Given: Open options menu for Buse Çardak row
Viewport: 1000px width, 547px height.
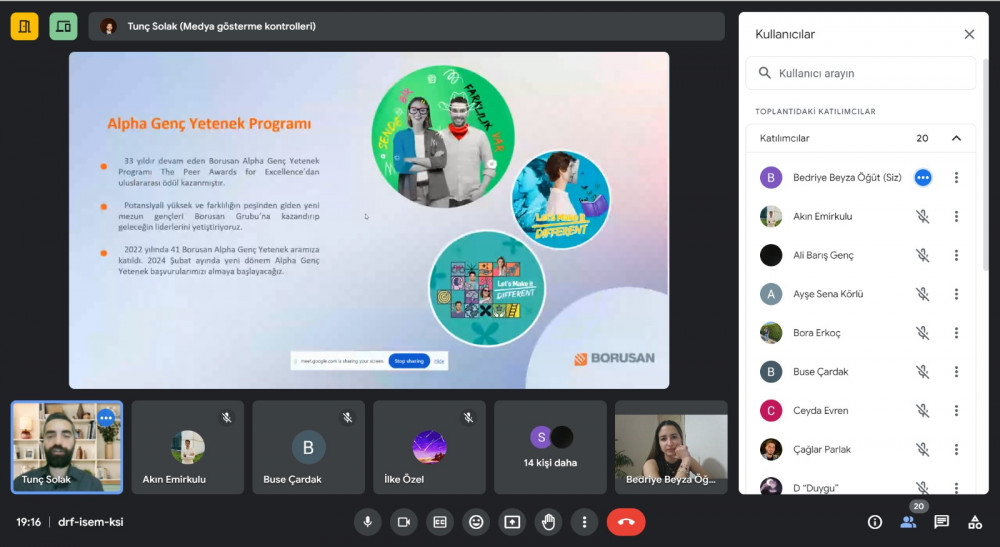Looking at the screenshot, I should pos(956,372).
